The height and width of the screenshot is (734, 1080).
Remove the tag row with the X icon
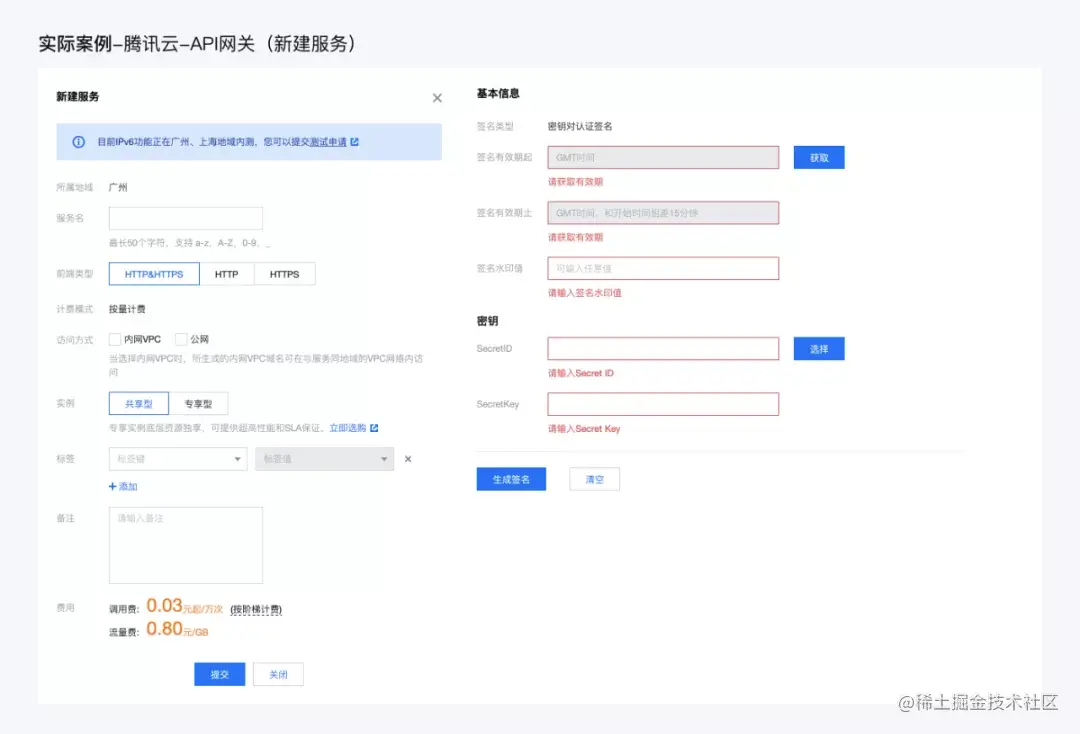[408, 459]
